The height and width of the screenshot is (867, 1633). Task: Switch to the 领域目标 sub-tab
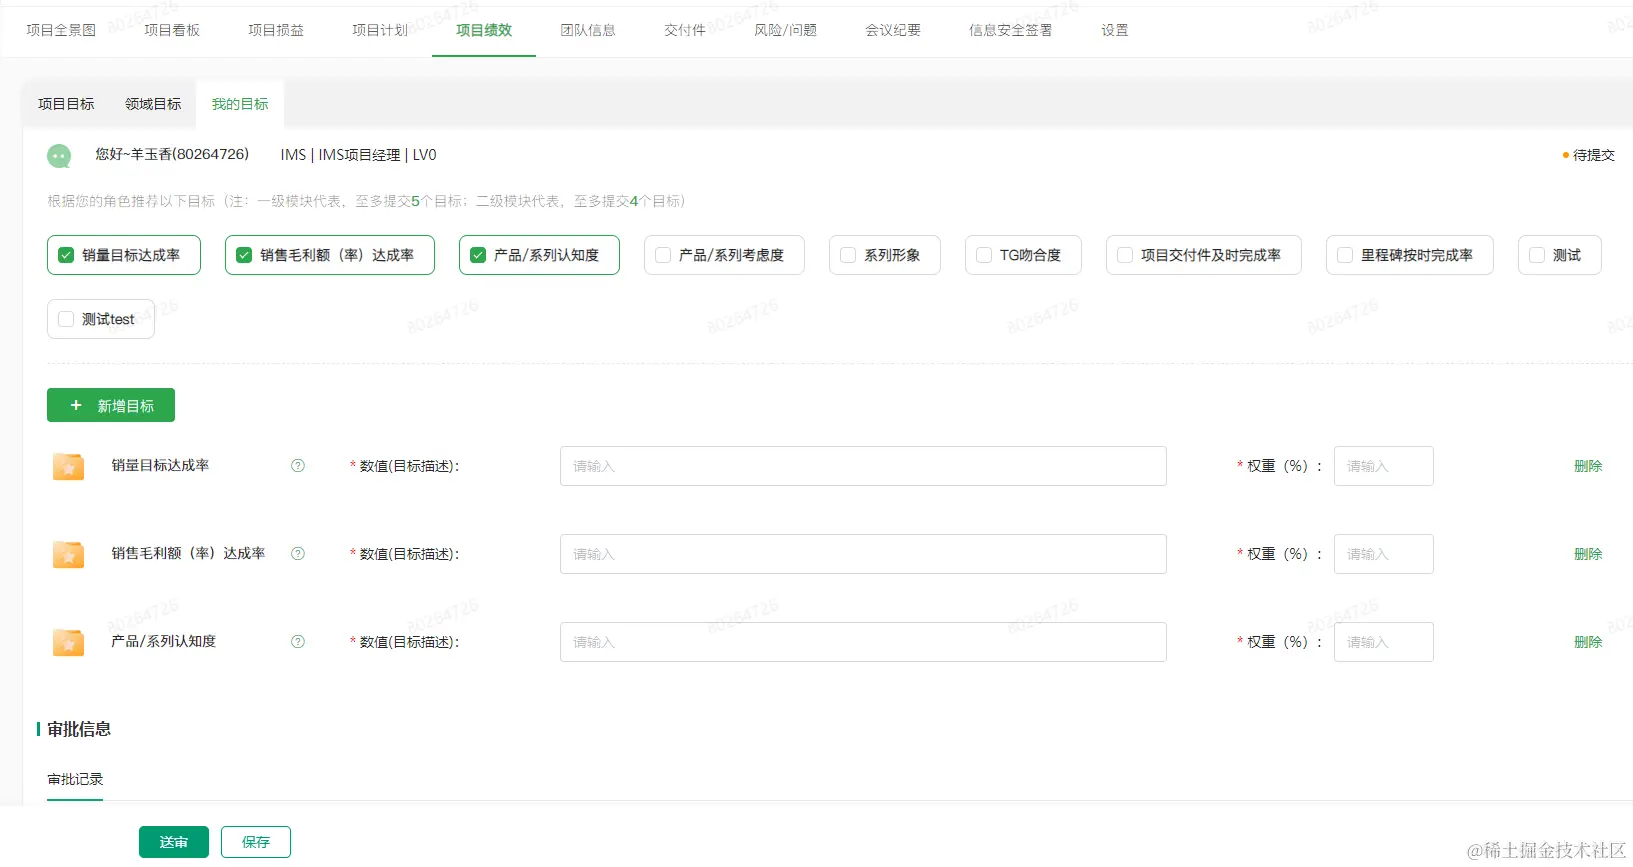pos(153,104)
